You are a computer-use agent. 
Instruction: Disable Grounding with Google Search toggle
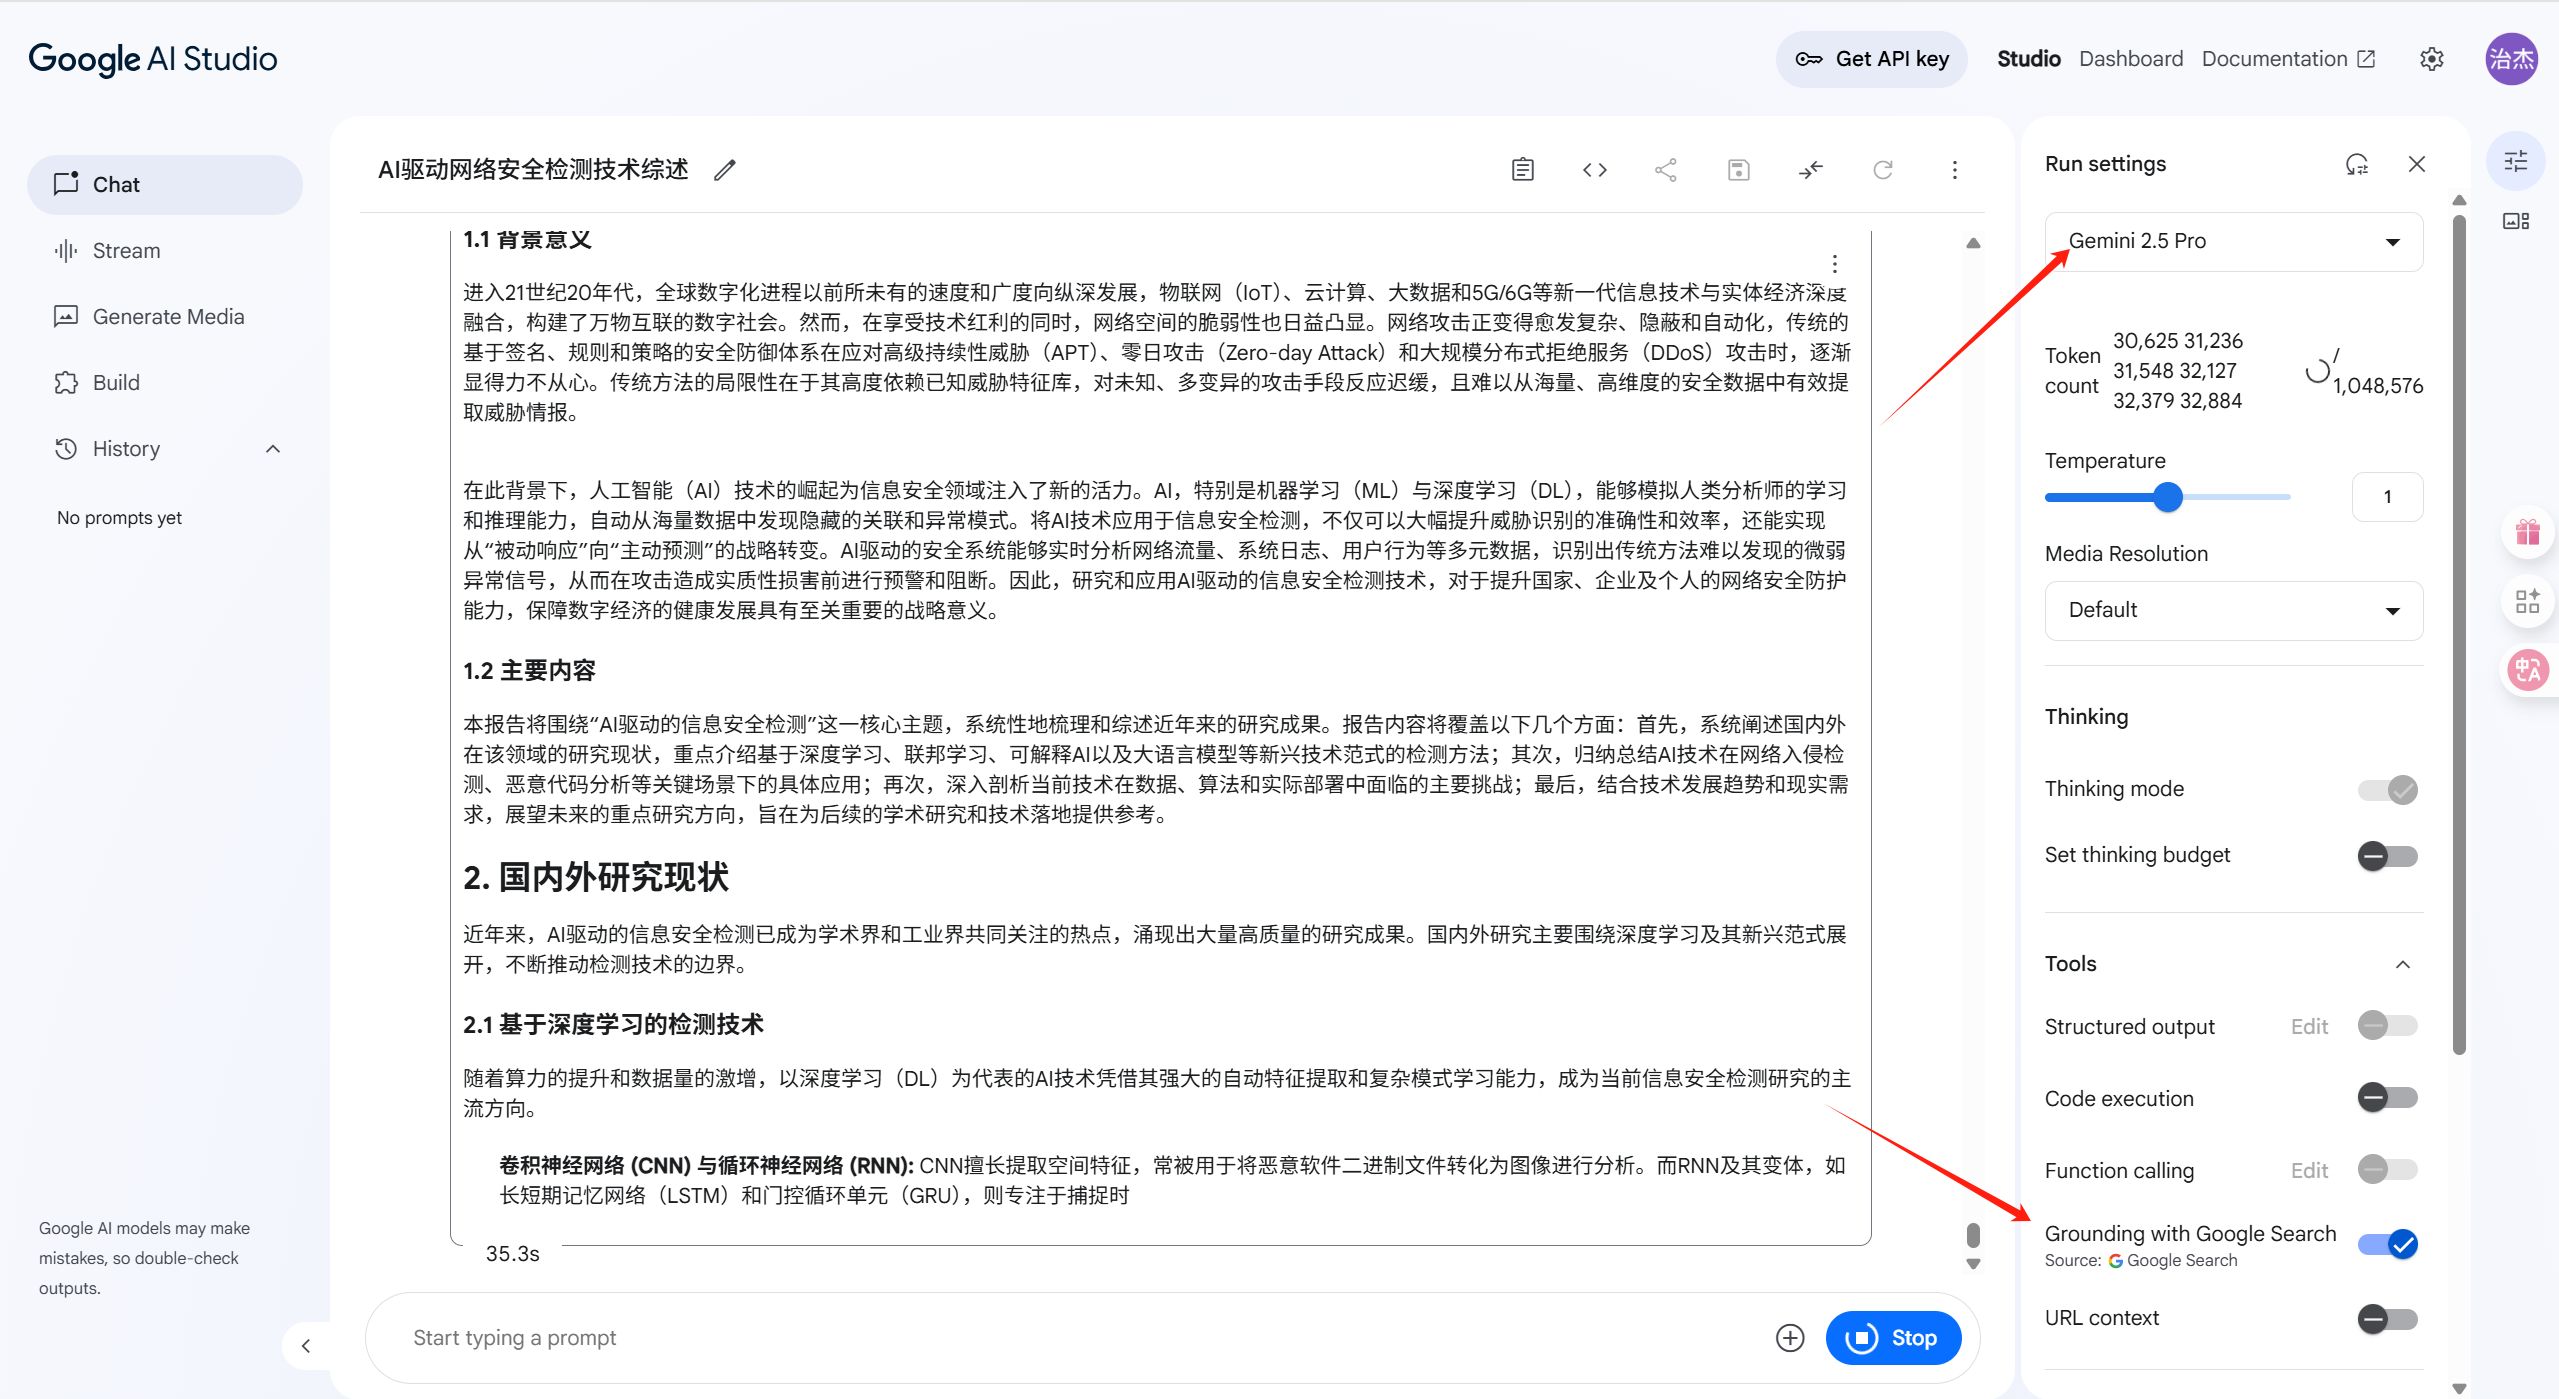pyautogui.click(x=2387, y=1244)
